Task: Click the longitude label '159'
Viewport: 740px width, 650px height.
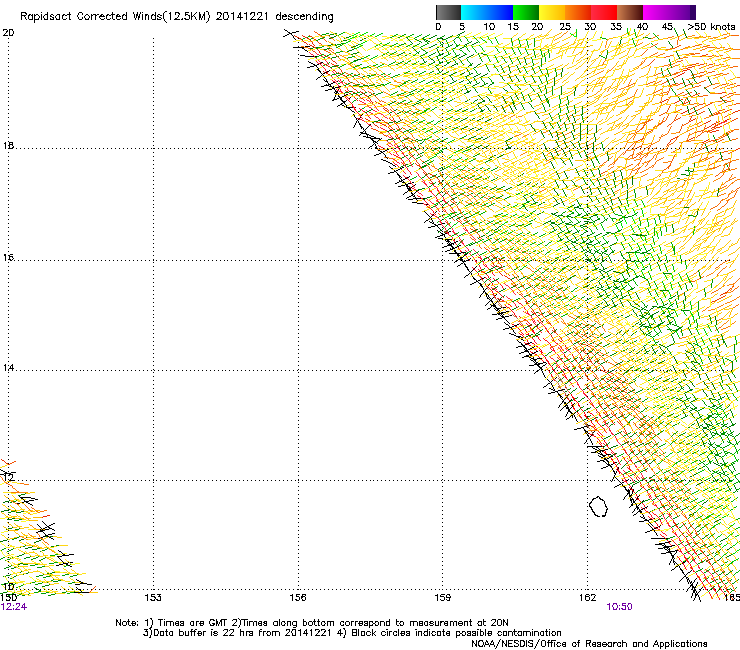Action: coord(443,598)
